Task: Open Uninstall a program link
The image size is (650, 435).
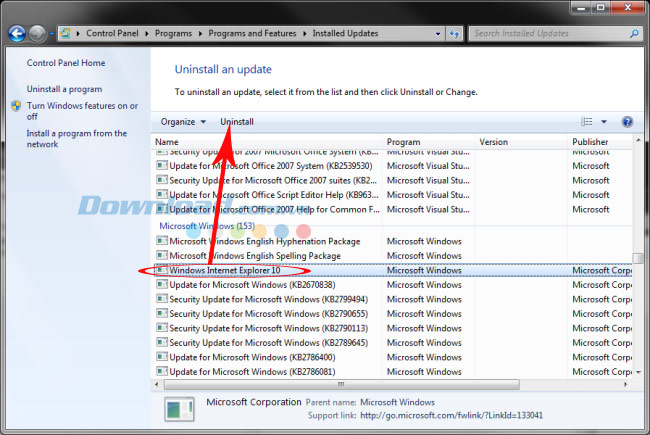Action: click(x=64, y=89)
